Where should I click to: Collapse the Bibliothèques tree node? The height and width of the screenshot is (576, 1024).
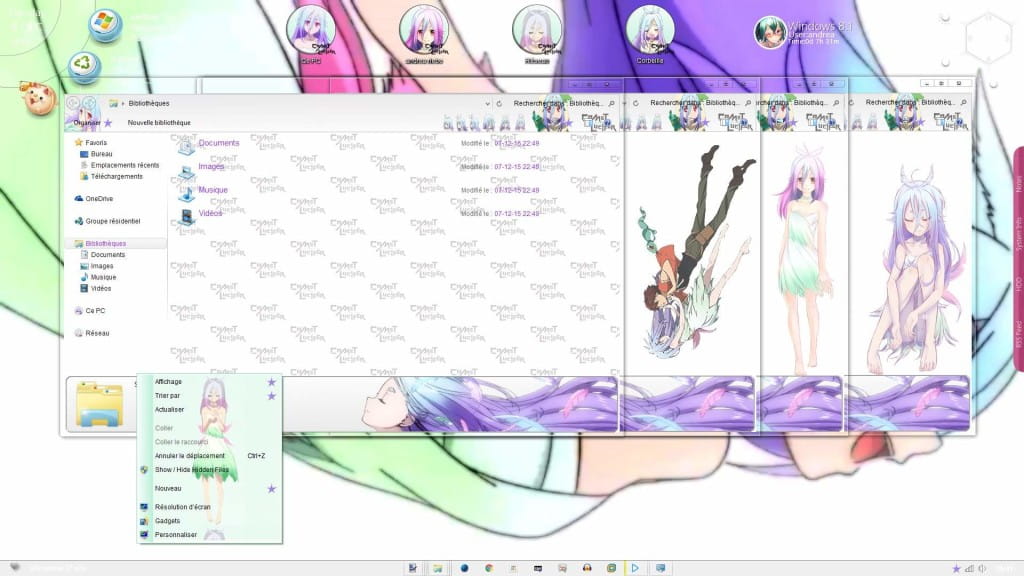[70, 242]
